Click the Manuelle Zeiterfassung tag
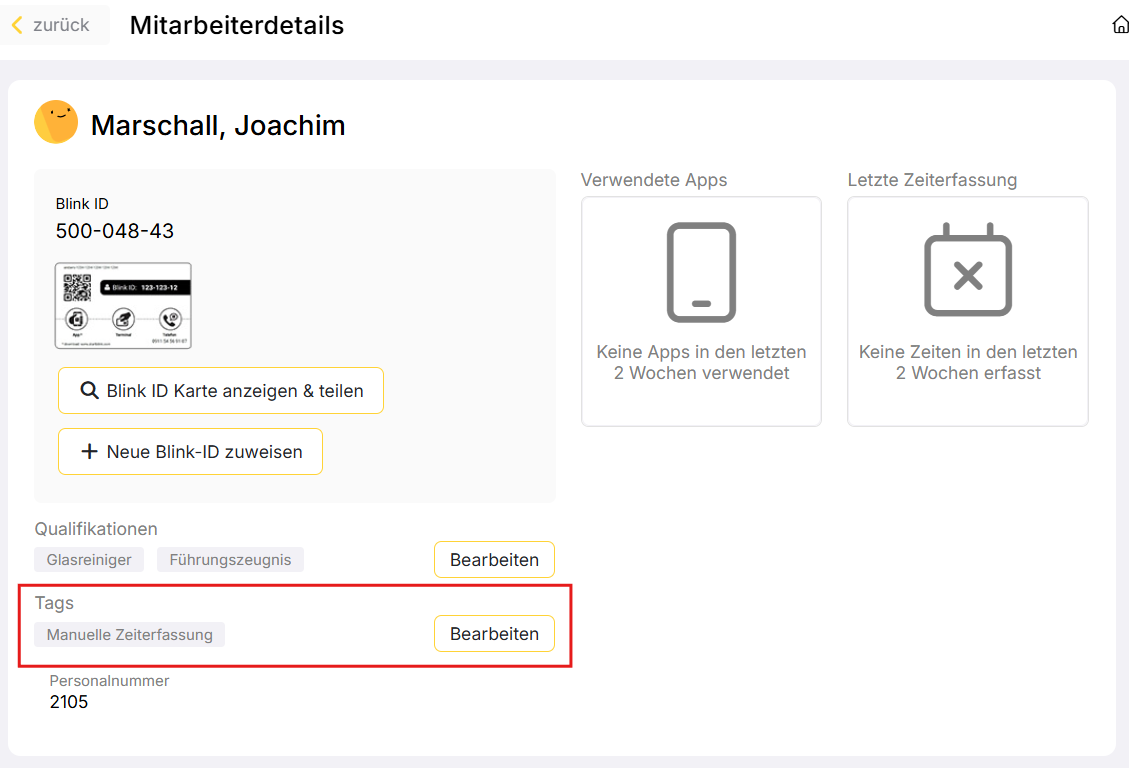The image size is (1129, 768). coord(129,634)
